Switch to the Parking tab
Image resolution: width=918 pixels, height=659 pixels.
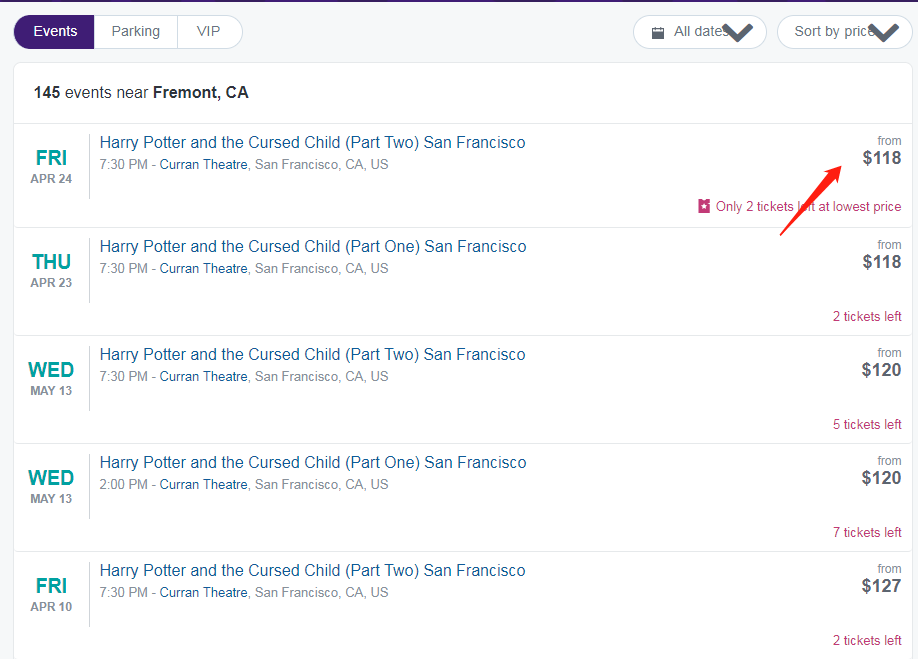[136, 32]
